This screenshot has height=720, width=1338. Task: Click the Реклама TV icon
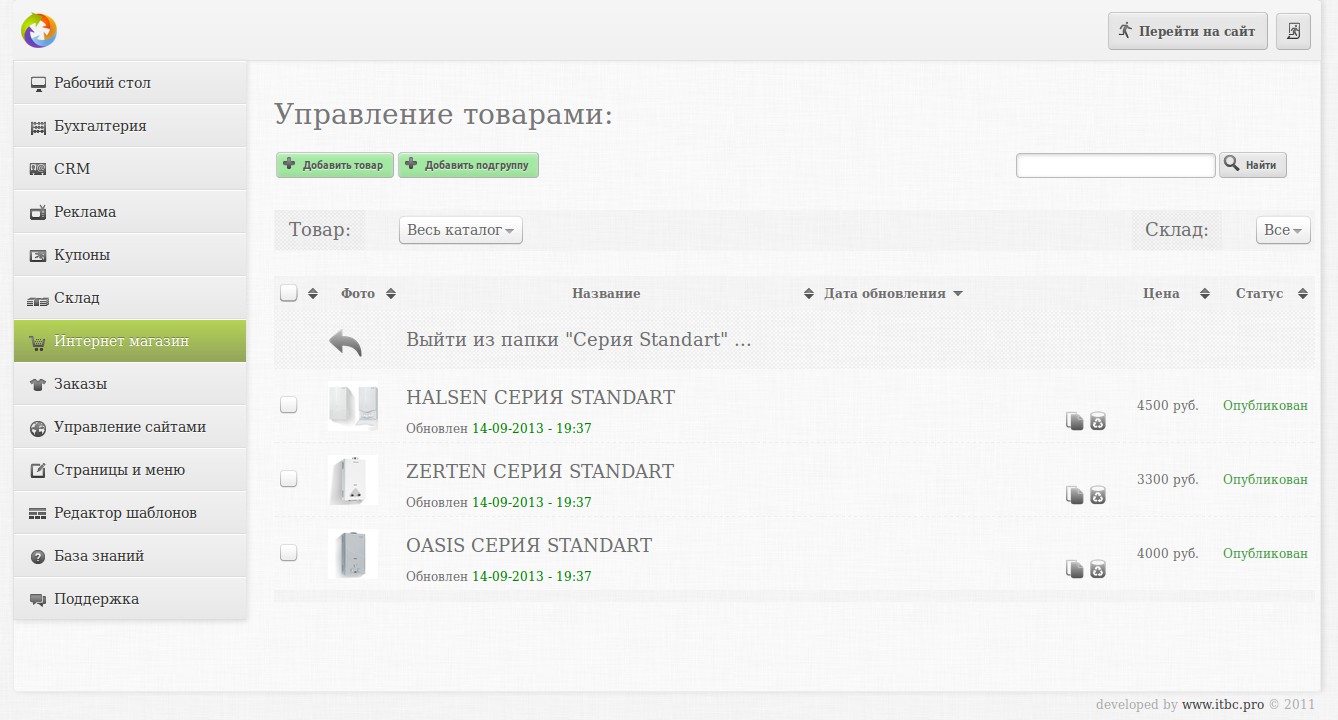[x=38, y=212]
